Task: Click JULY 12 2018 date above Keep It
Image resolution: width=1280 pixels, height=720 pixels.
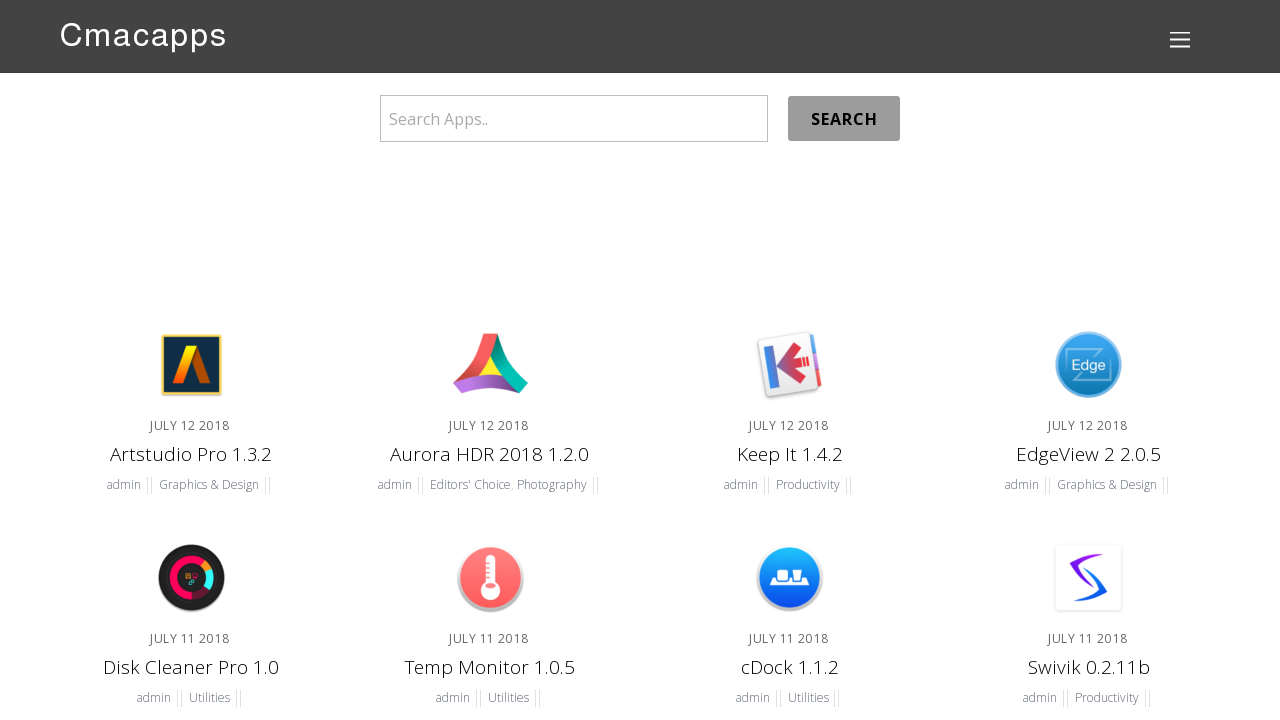Action: [789, 425]
